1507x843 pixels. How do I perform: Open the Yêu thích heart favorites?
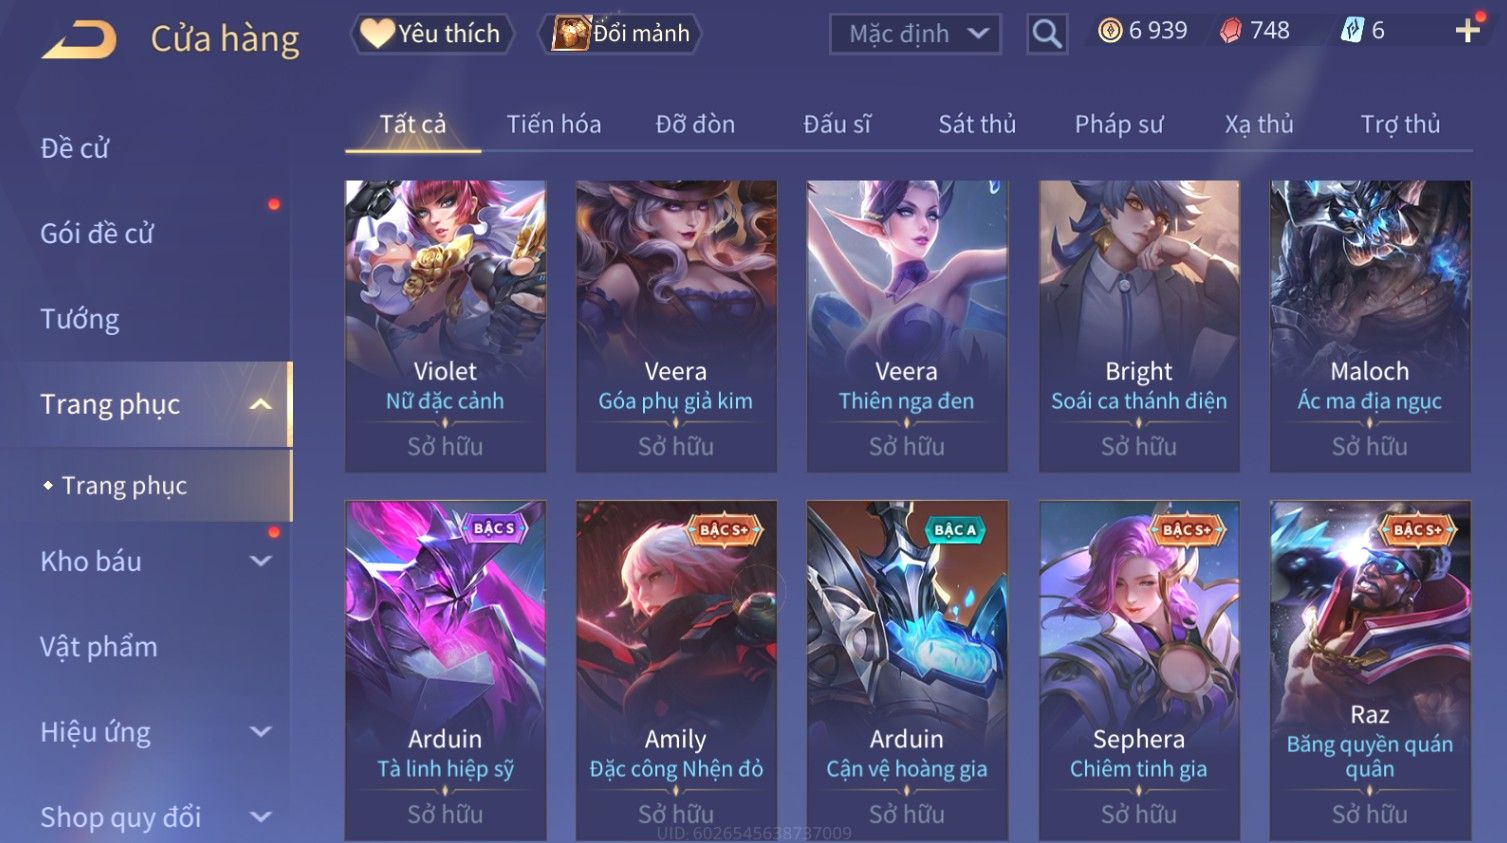pyautogui.click(x=432, y=33)
